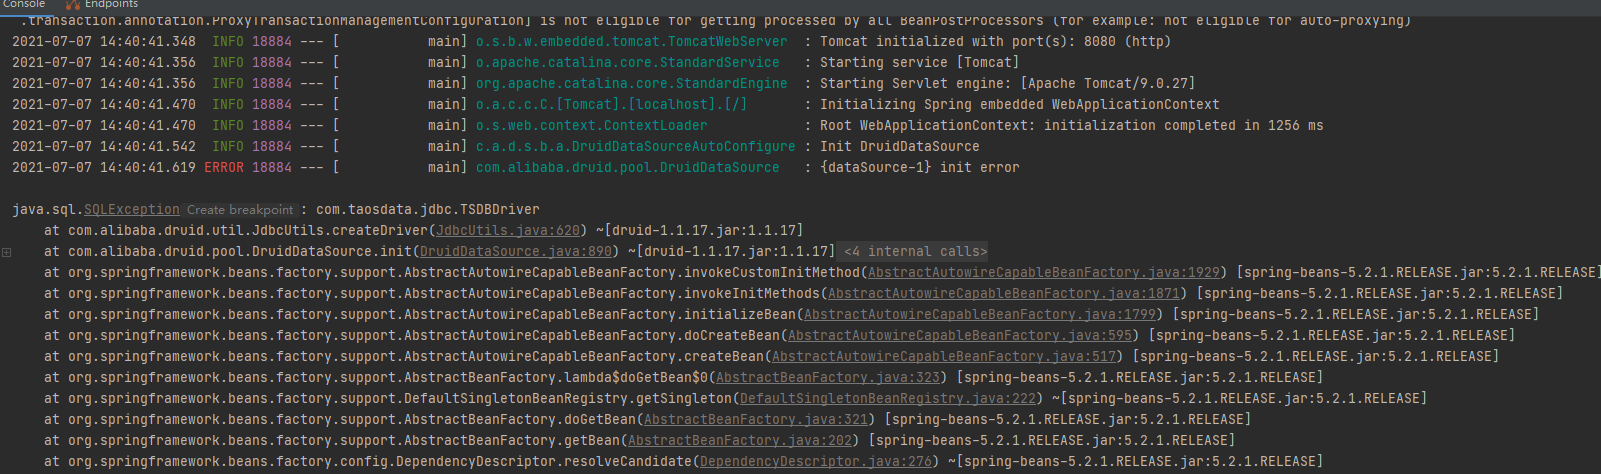Image resolution: width=1601 pixels, height=474 pixels.
Task: Navigate to AbstractAutowireCapableBeanFactory.java:1871
Action: [1004, 294]
